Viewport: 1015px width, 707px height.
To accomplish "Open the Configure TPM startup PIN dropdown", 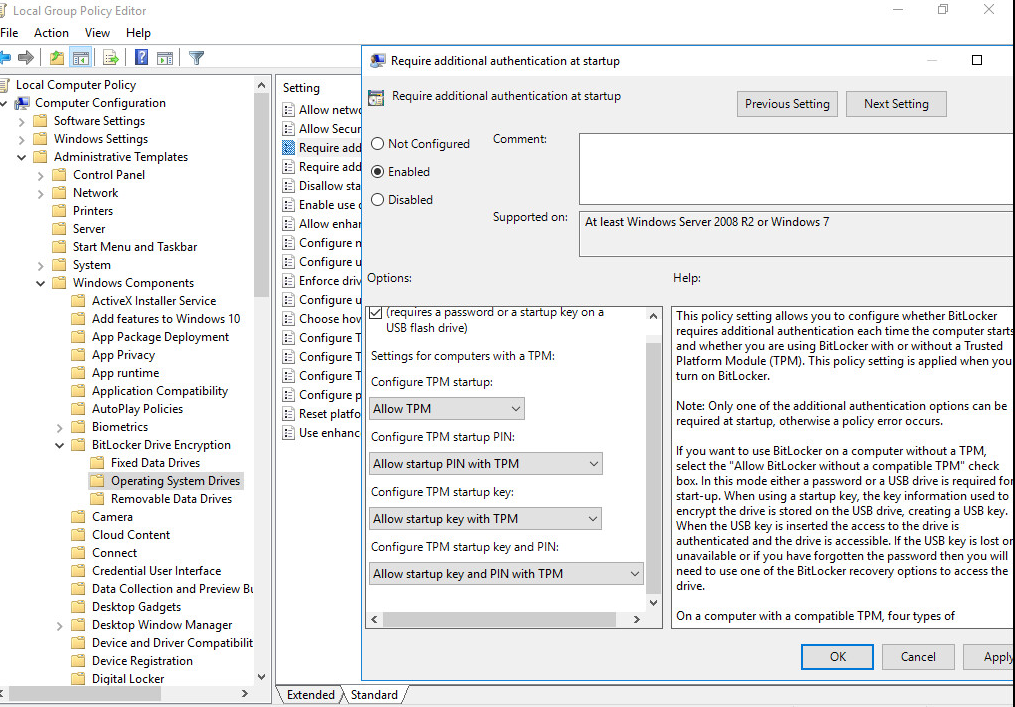I will pos(486,464).
